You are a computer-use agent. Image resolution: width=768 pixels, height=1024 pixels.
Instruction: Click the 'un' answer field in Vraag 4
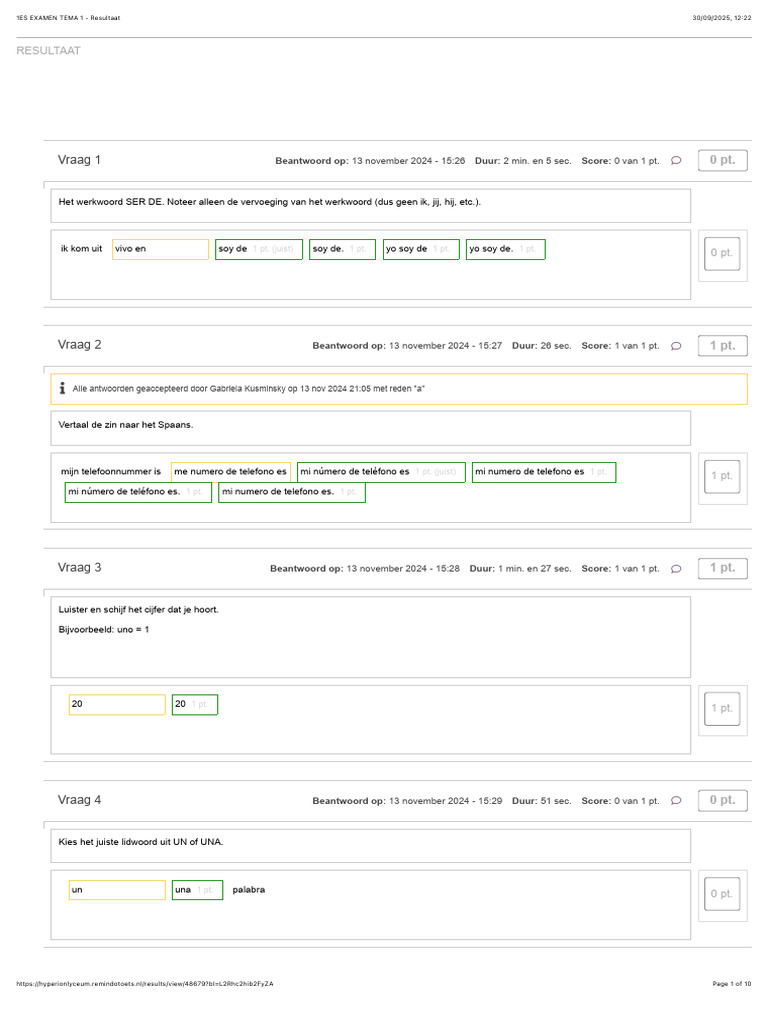117,890
